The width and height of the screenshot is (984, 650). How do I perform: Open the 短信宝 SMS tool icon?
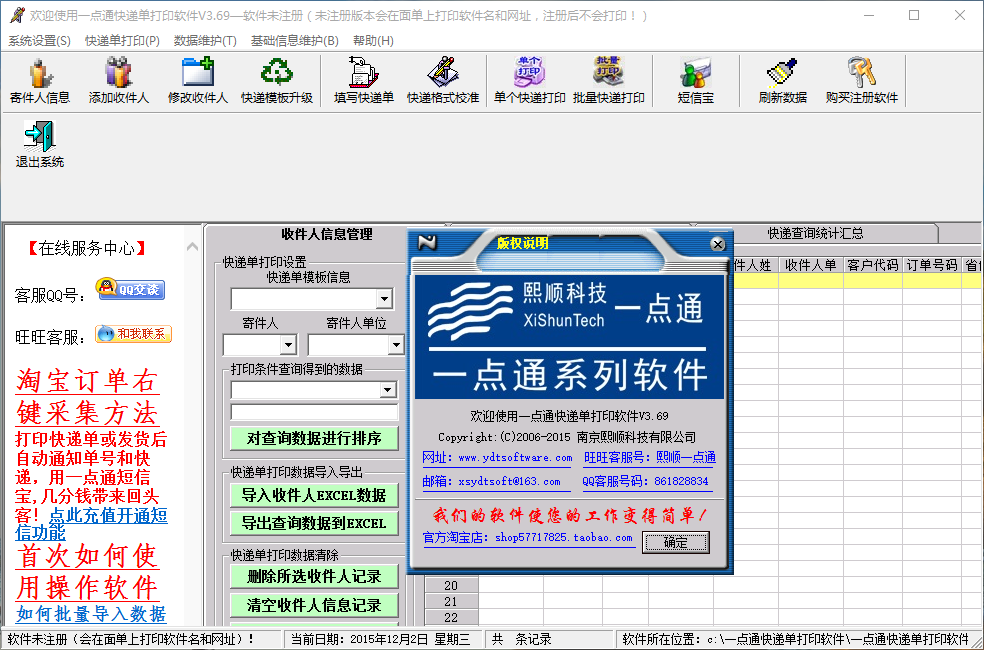click(x=695, y=80)
